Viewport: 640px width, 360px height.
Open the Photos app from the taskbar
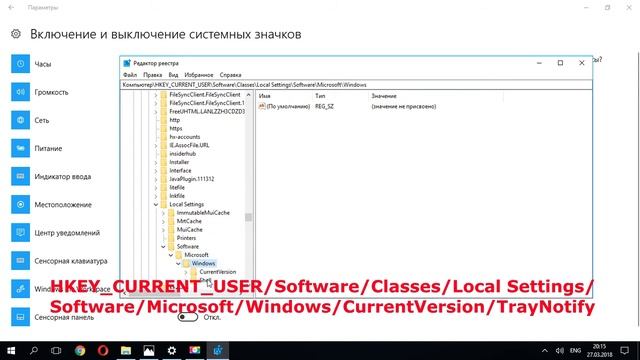coord(149,350)
